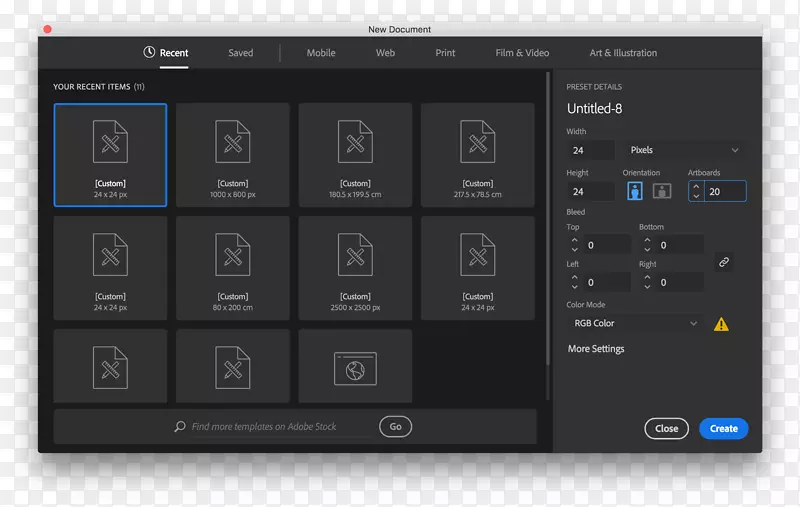Open the Saved tab
Viewport: 800px width, 507px height.
coord(240,53)
